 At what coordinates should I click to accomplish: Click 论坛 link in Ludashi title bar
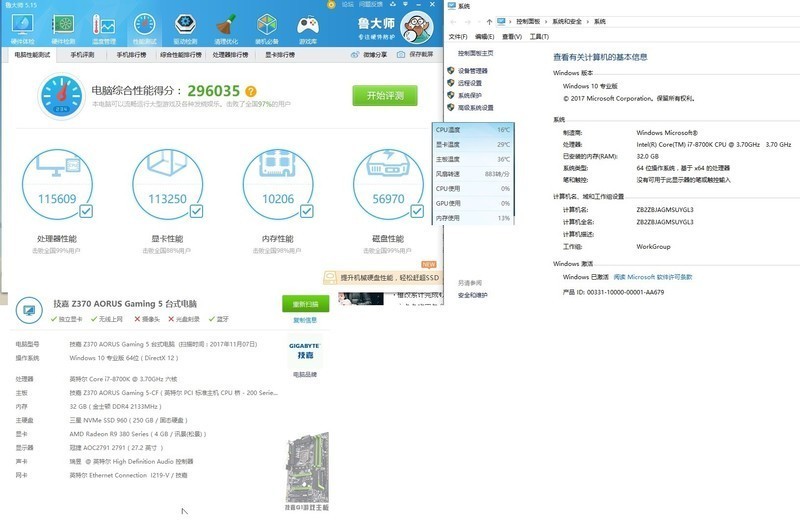[347, 4]
